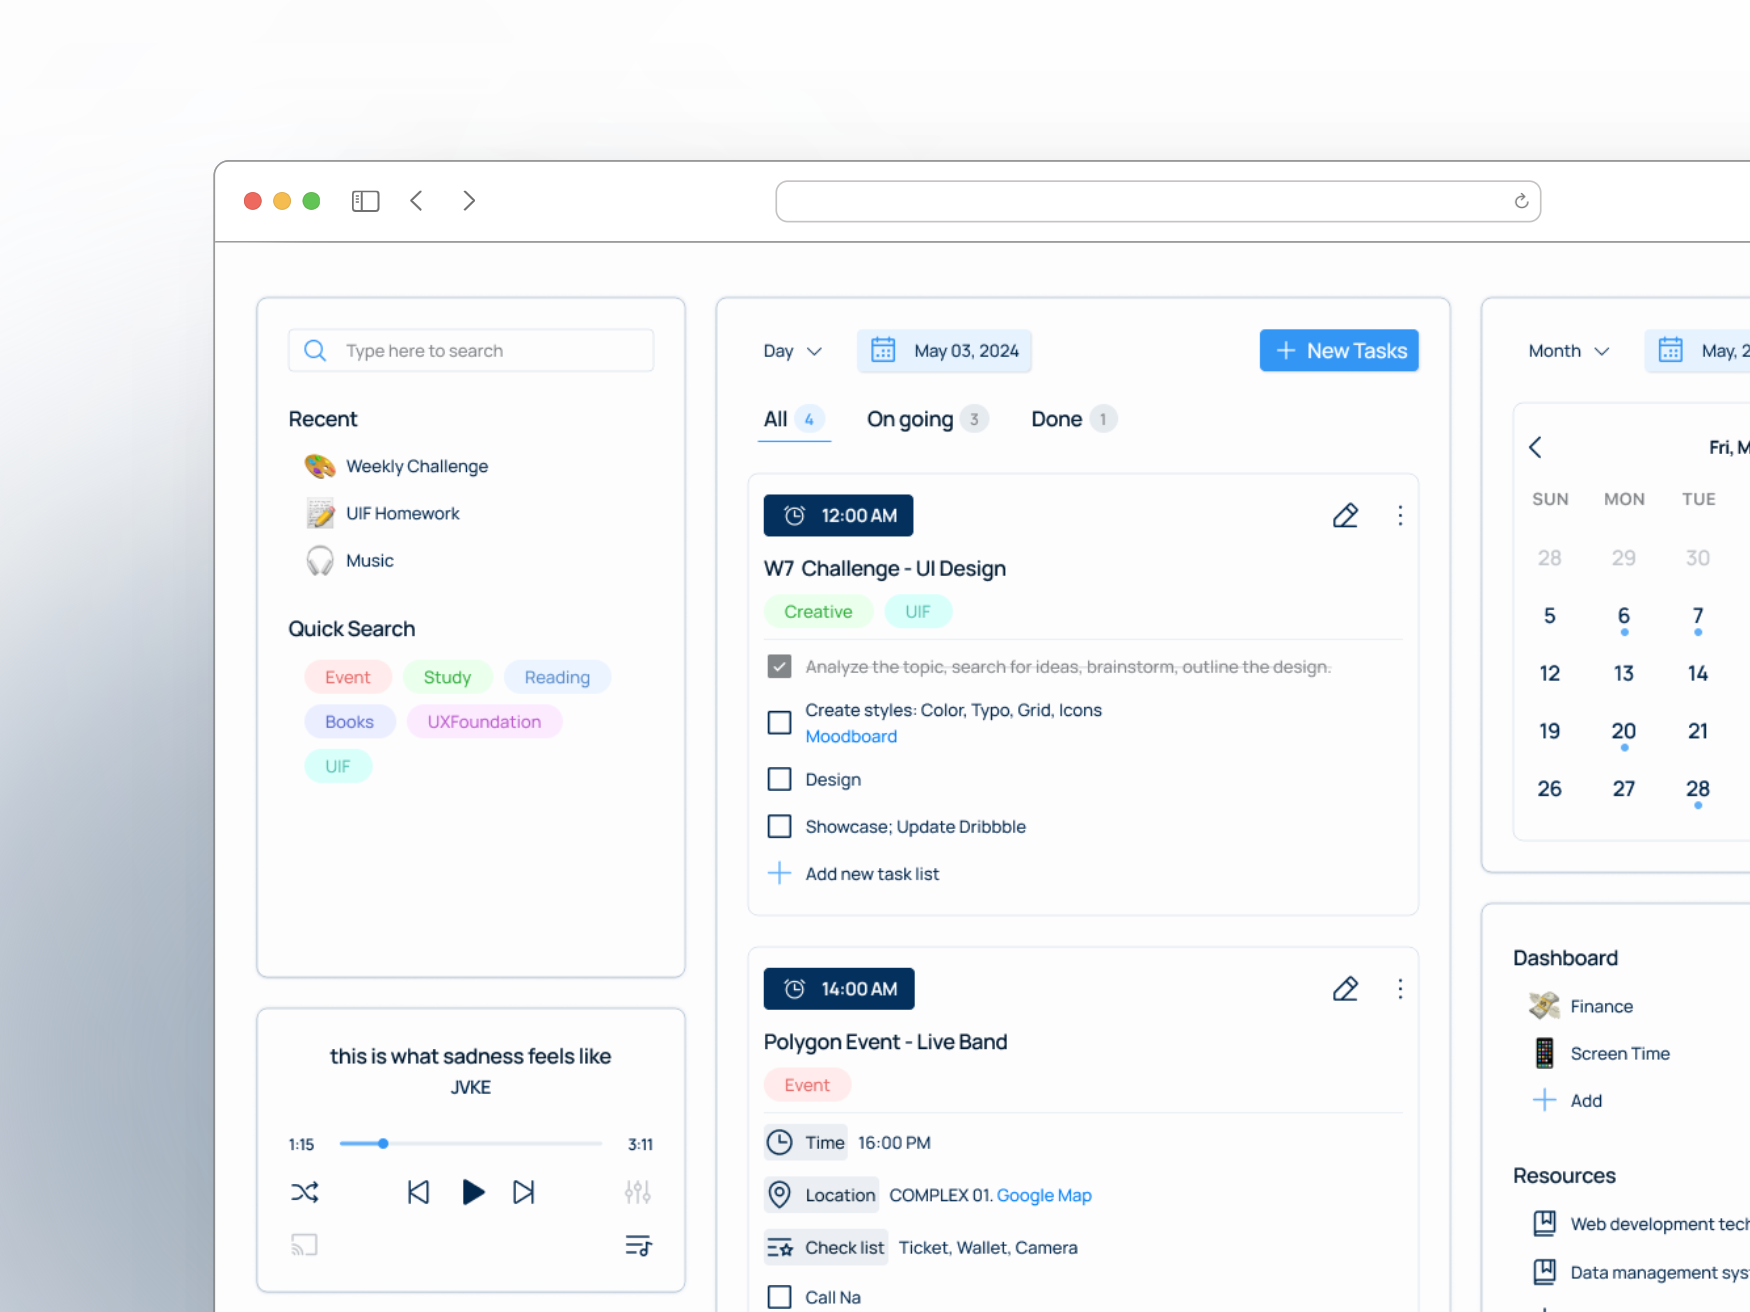
Task: Open the Moodboard link
Action: [851, 736]
